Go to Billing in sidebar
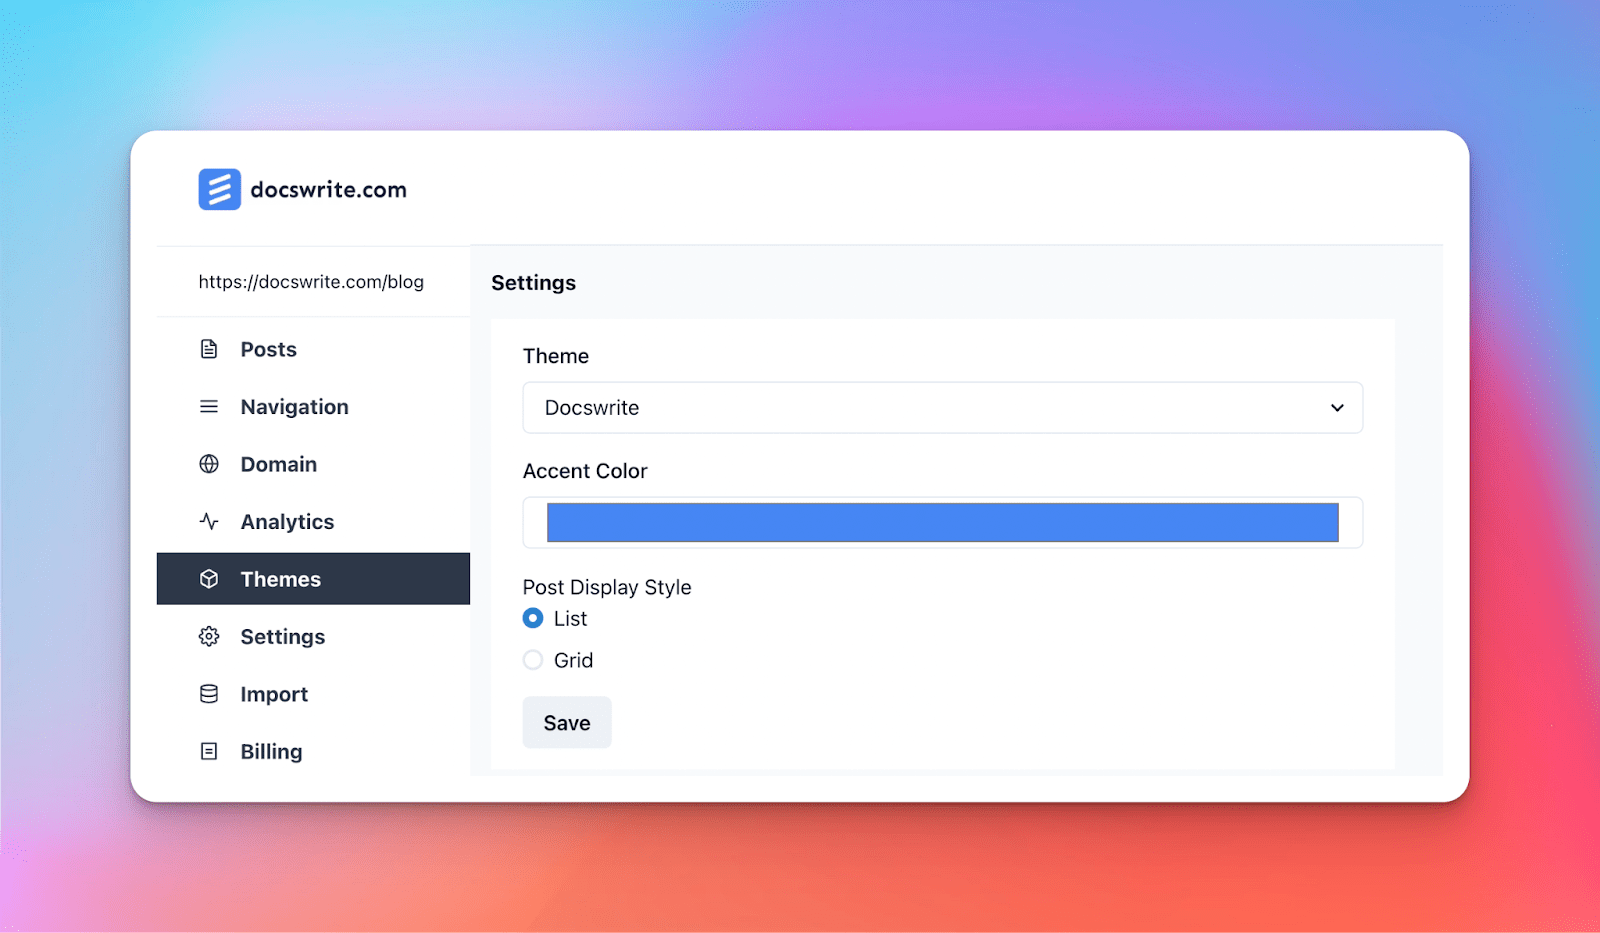Viewport: 1600px width, 933px height. (x=313, y=751)
